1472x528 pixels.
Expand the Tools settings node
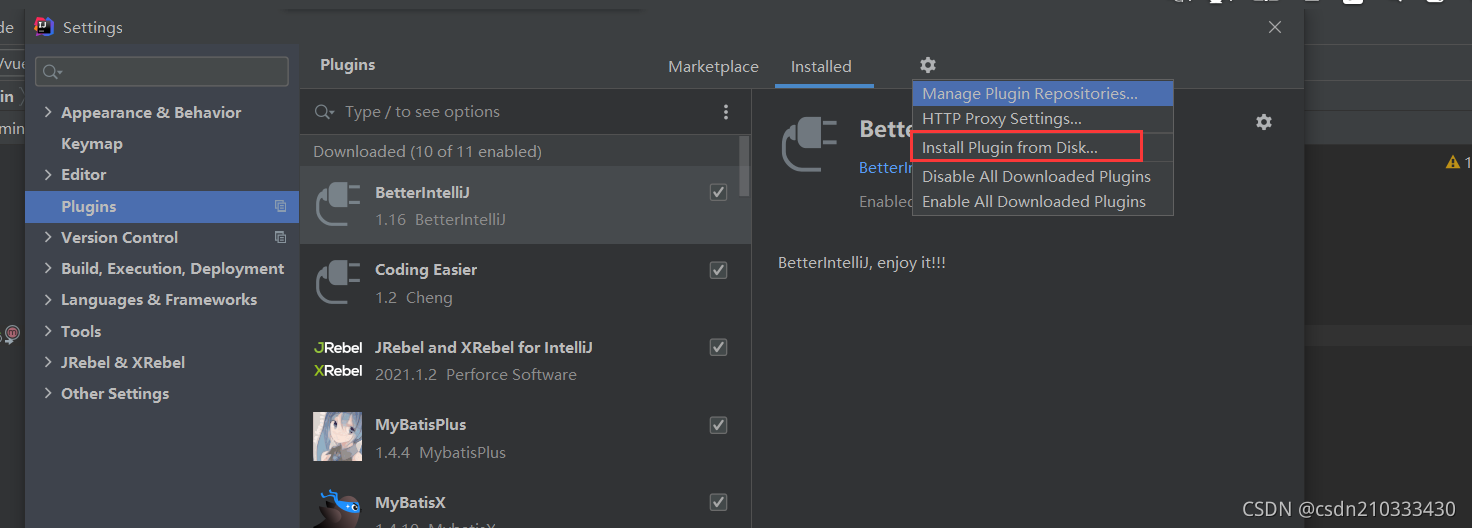[x=48, y=331]
